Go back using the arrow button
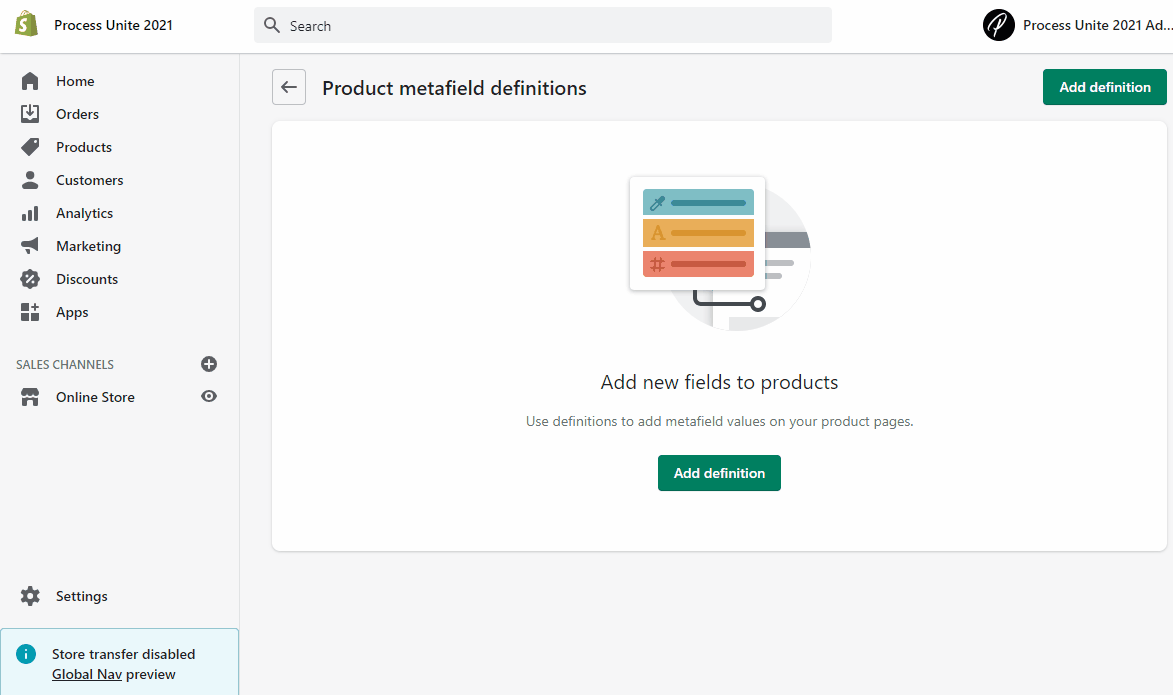The width and height of the screenshot is (1173, 695). (289, 87)
